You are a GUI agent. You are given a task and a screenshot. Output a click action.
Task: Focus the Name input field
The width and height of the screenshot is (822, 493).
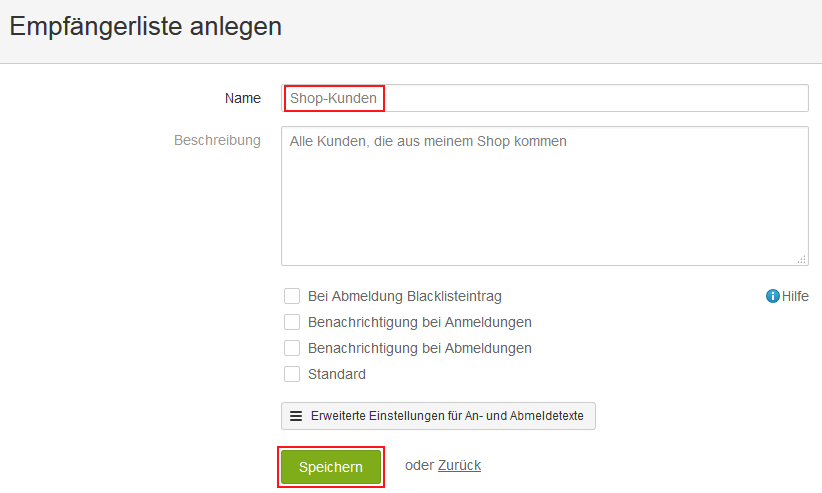545,98
